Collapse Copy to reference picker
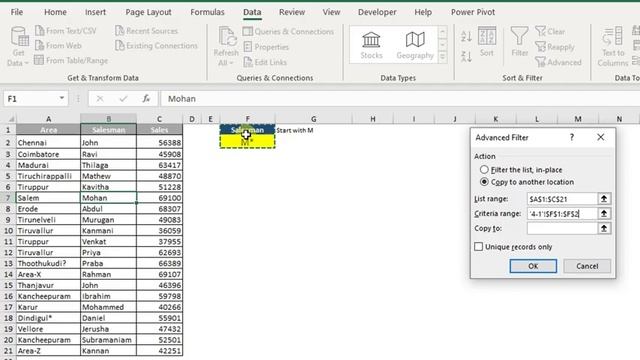Image resolution: width=640 pixels, height=360 pixels. [604, 228]
